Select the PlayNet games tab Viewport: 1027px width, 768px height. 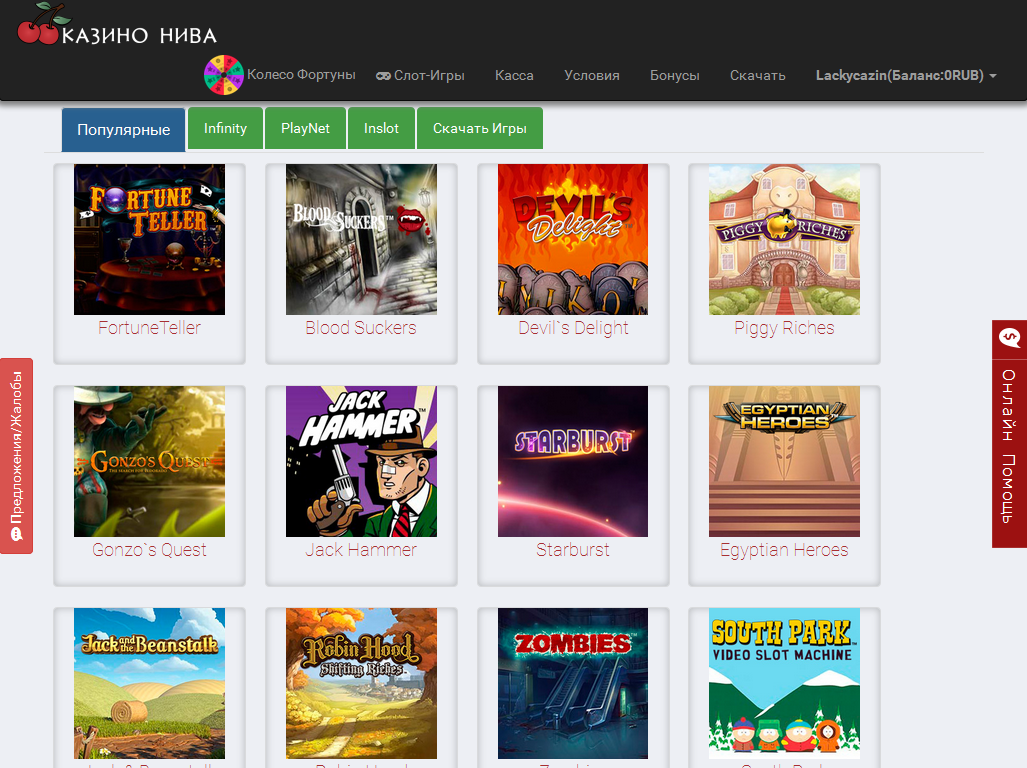(305, 129)
